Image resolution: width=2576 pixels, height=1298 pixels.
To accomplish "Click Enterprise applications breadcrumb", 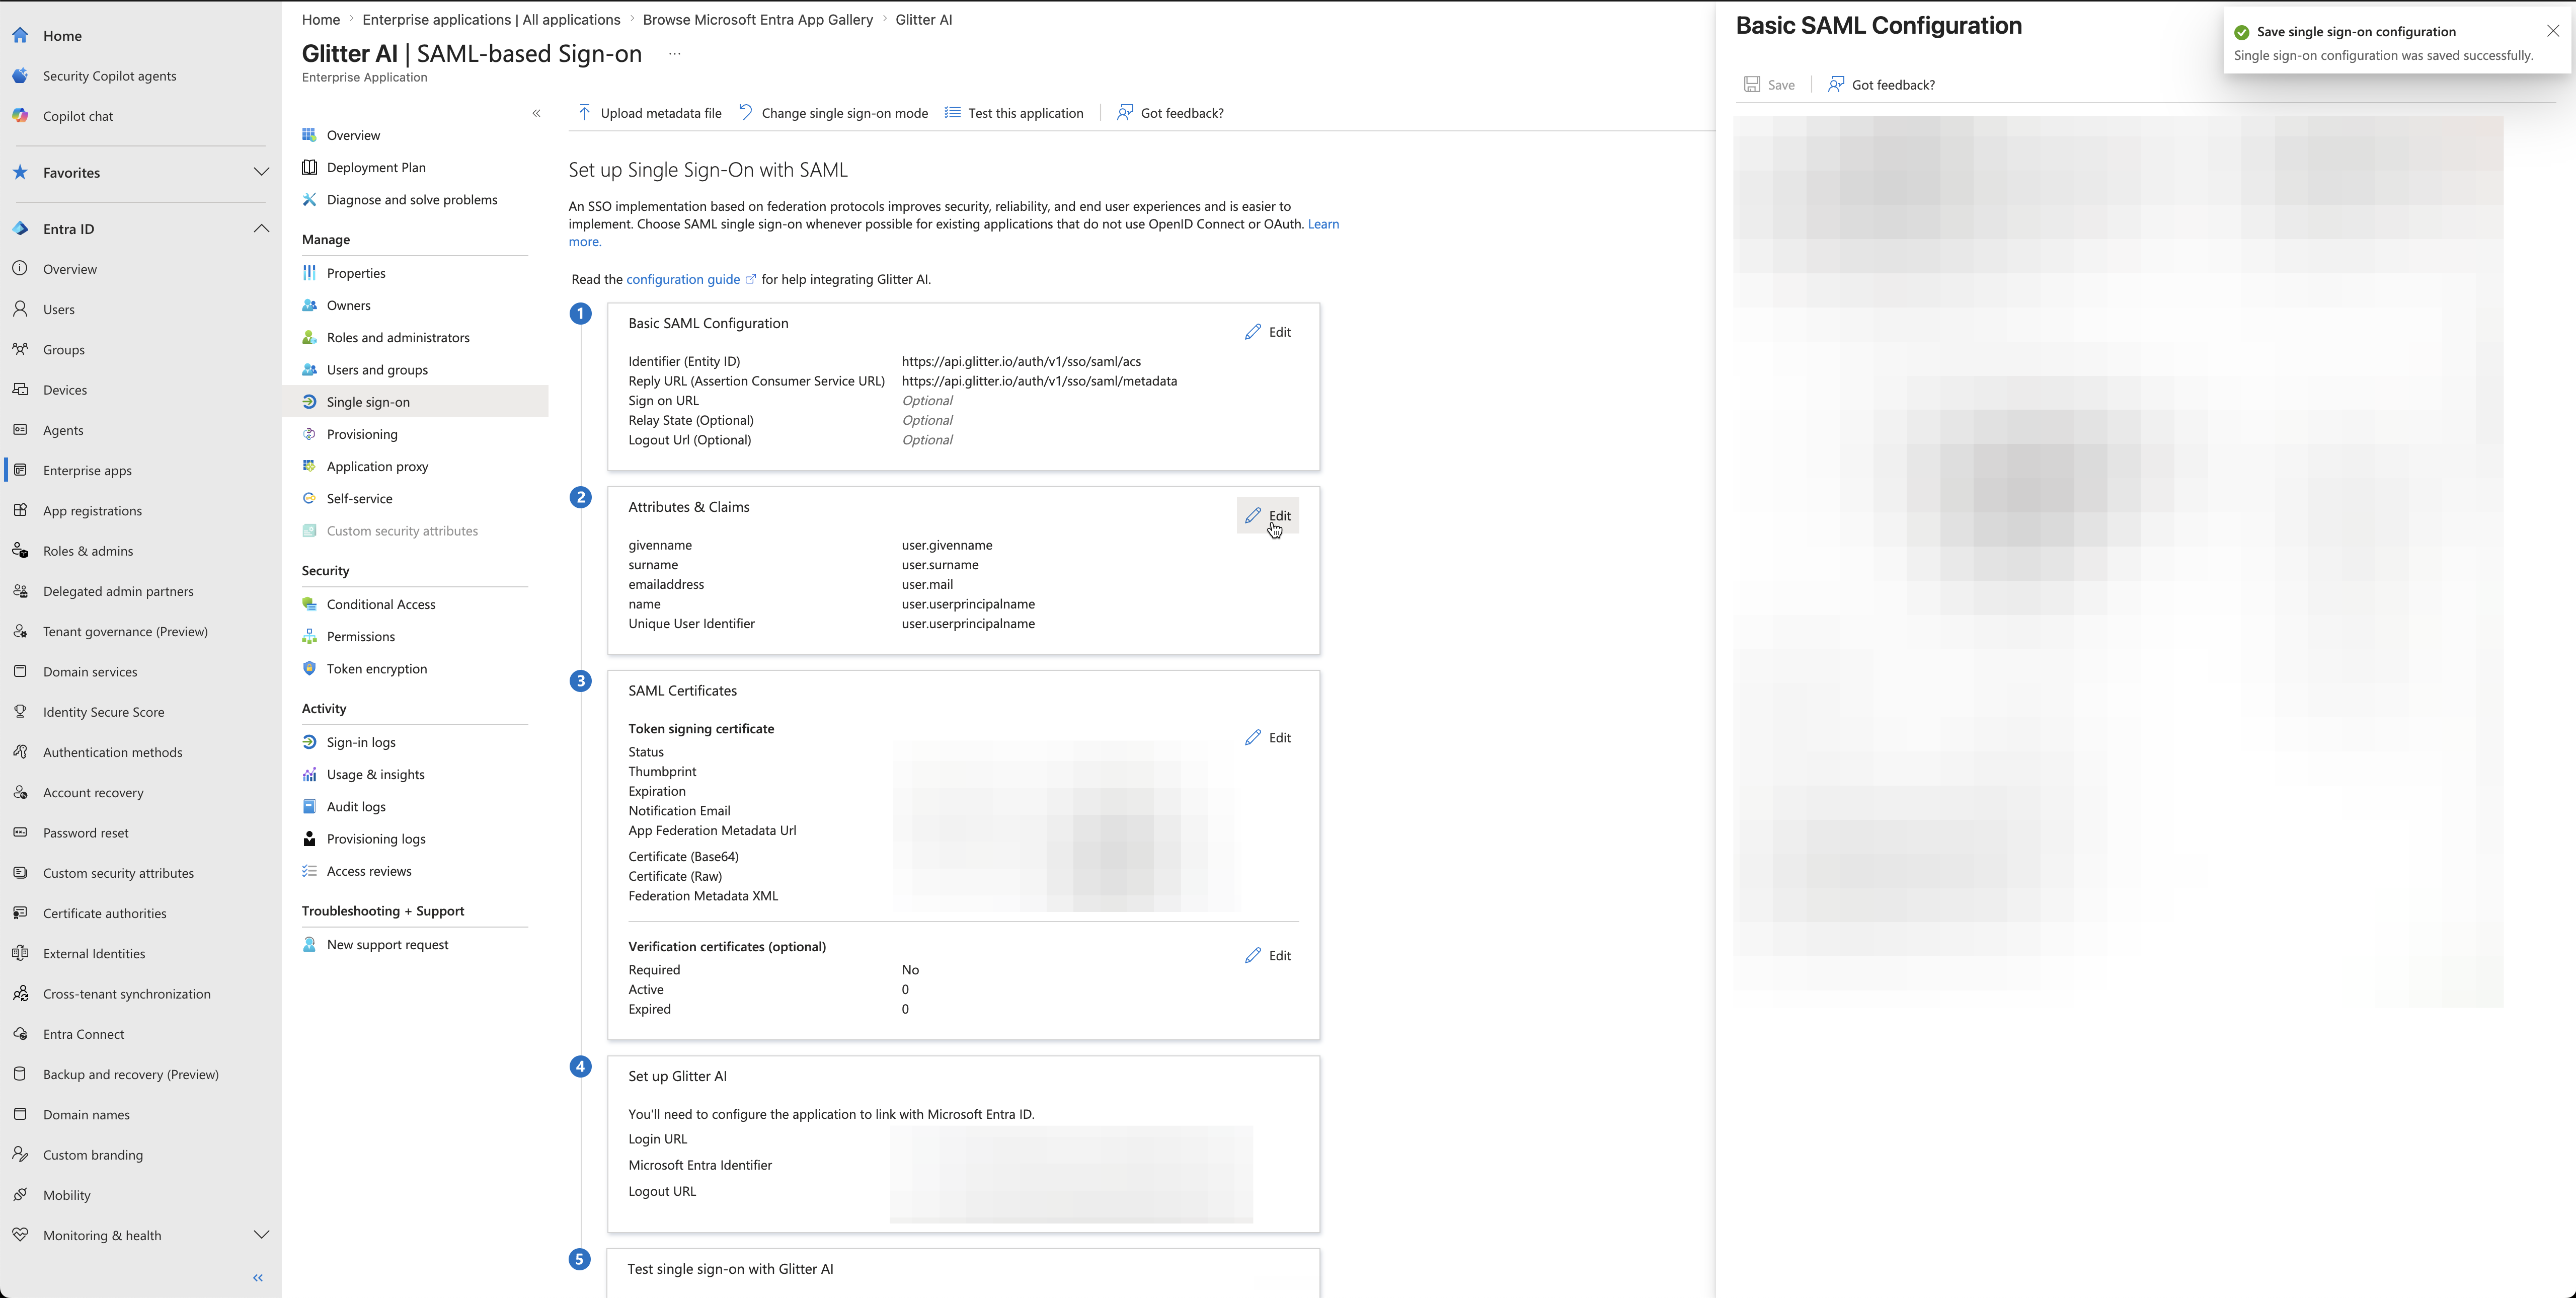I will click(x=491, y=19).
